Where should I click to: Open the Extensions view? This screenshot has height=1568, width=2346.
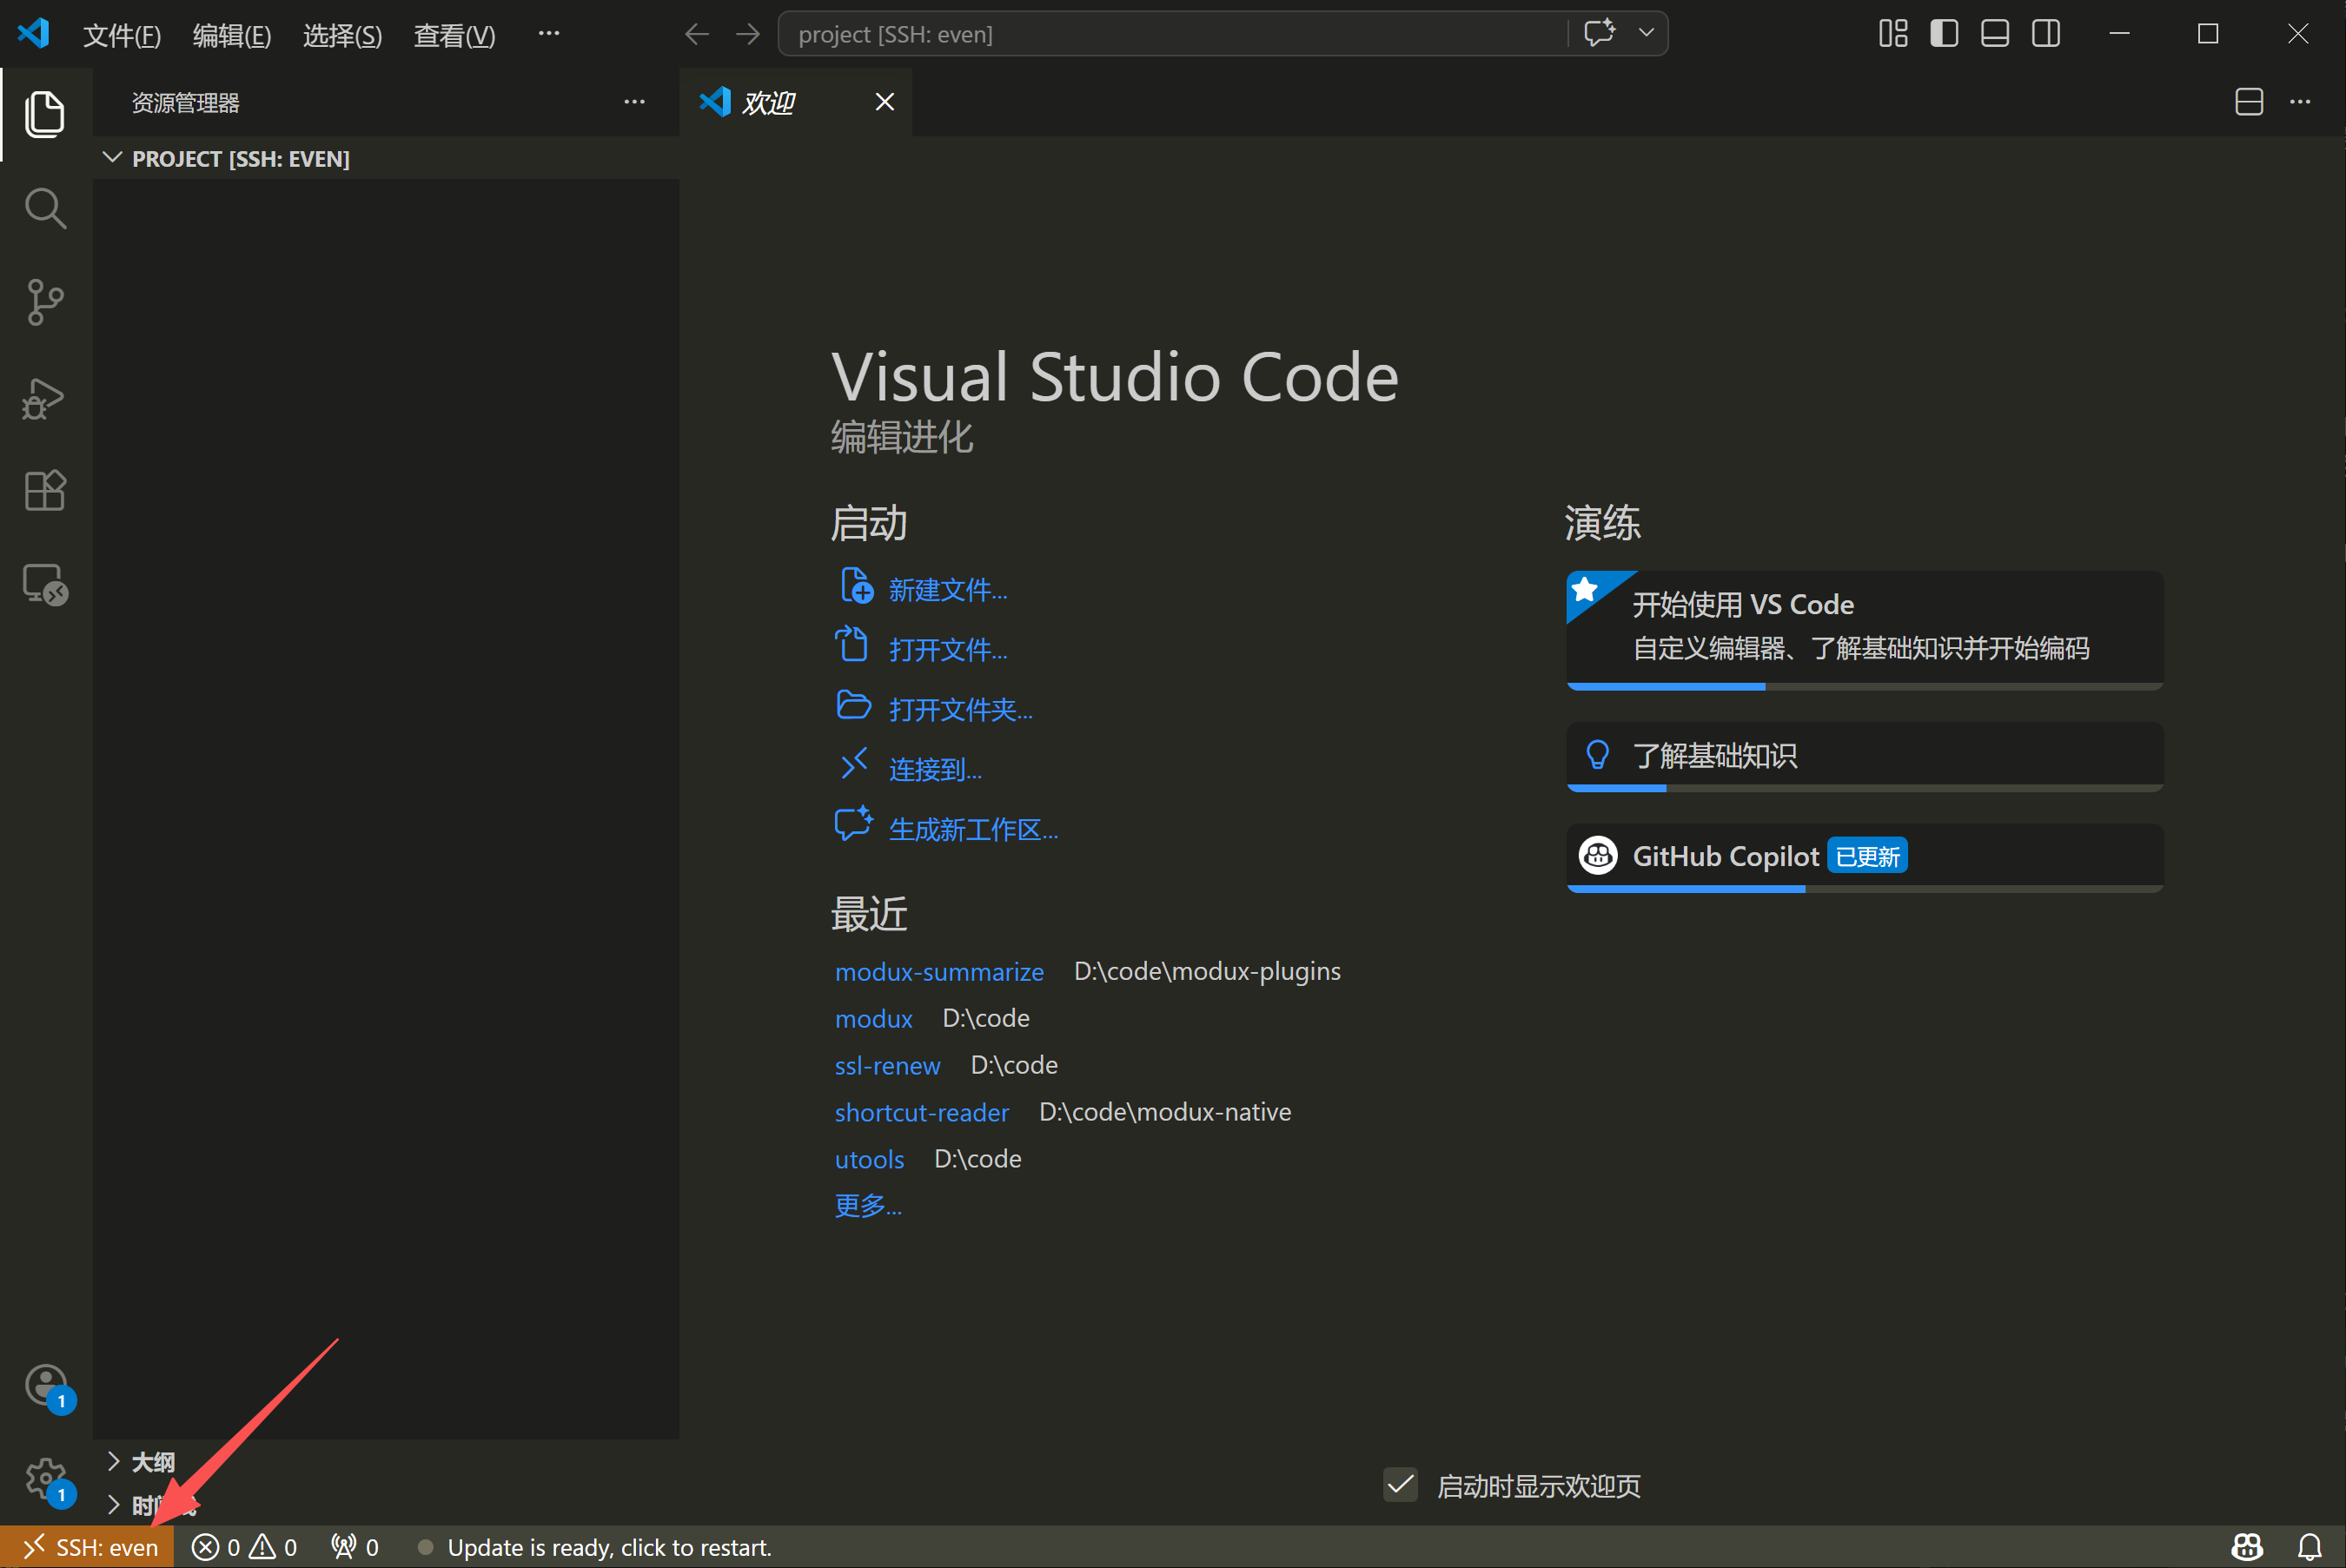(45, 491)
